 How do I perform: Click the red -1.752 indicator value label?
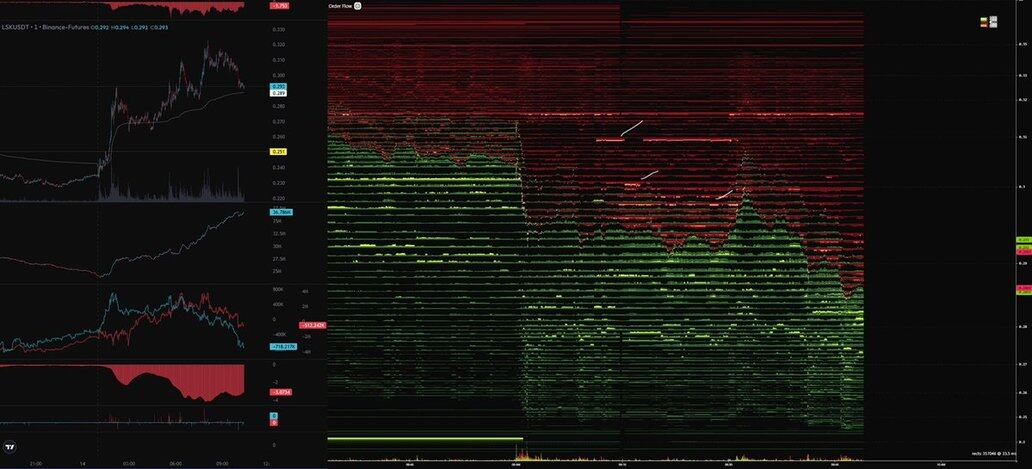(x=281, y=6)
